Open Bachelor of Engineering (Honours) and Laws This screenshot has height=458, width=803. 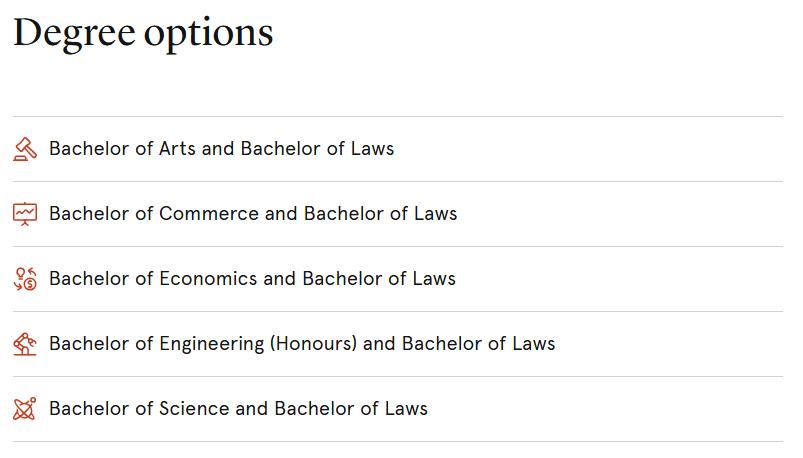302,344
